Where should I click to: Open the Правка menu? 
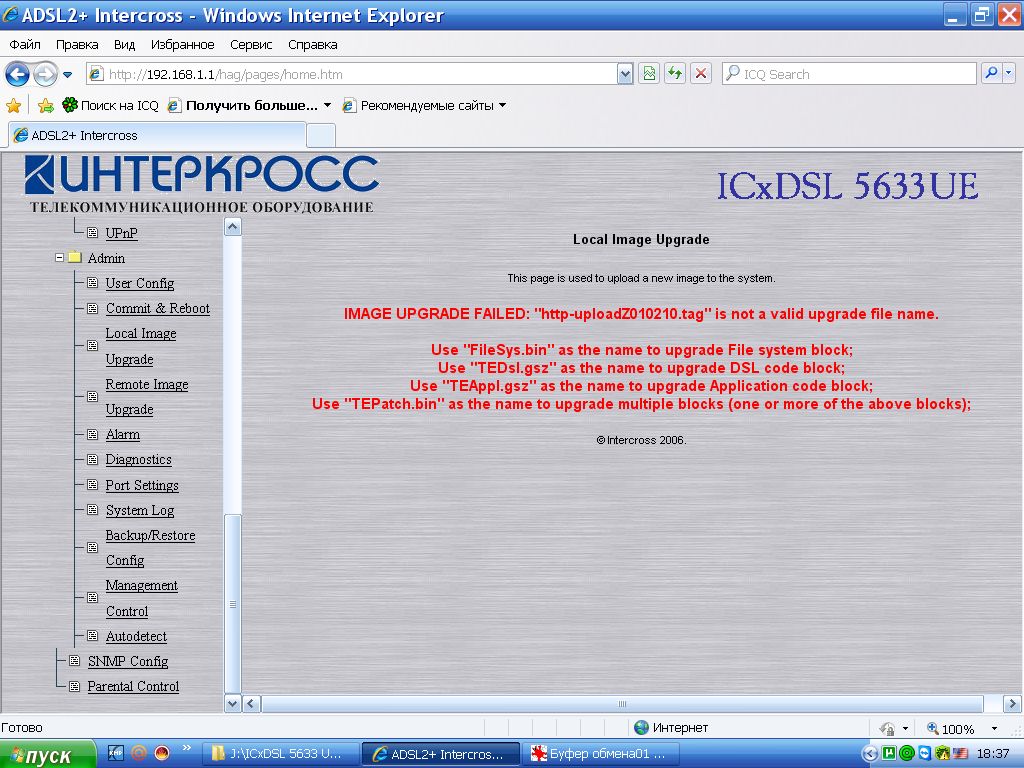(x=77, y=44)
